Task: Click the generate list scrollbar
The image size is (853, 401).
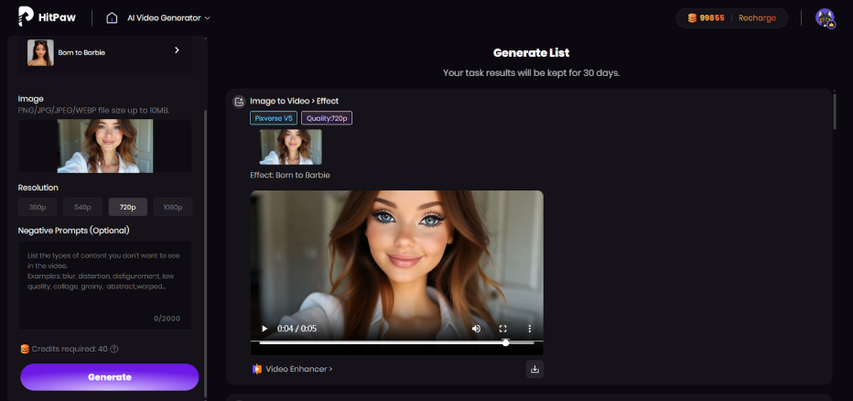Action: (835, 111)
